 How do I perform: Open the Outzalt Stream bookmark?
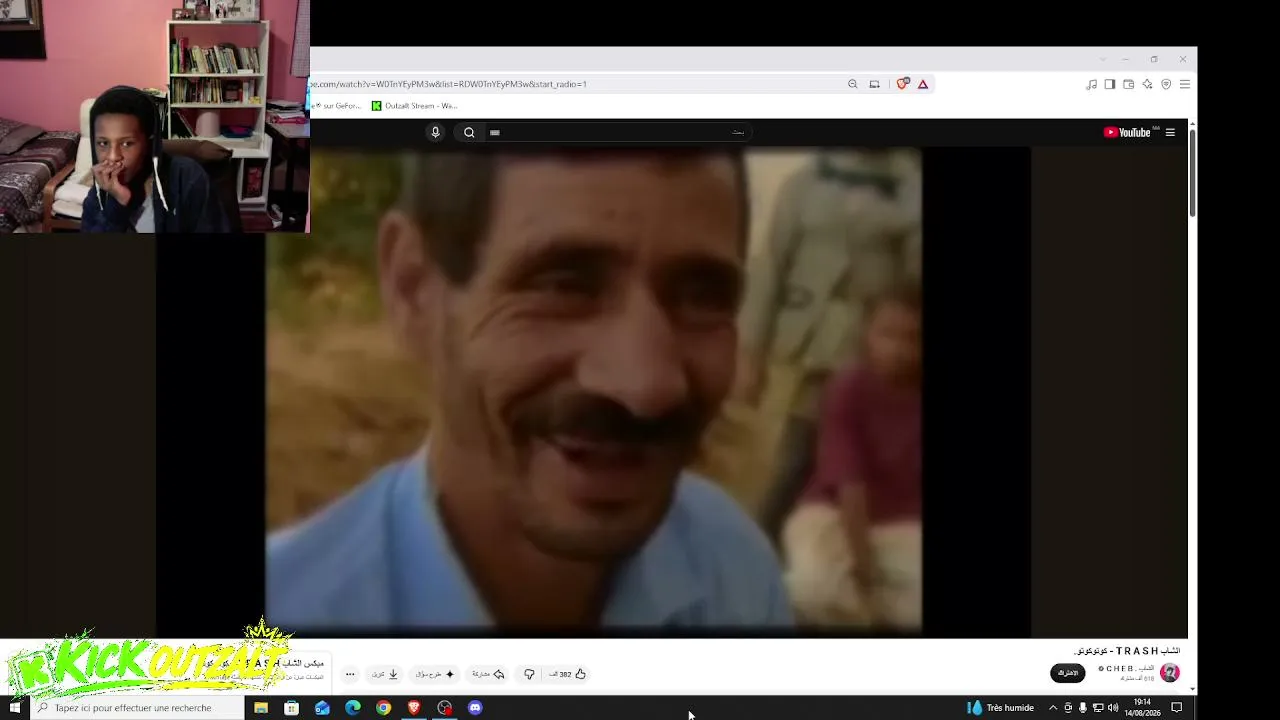(414, 105)
